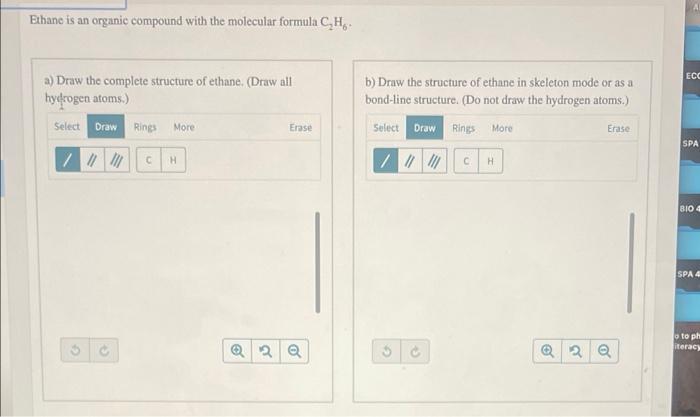Choose hydrogen atom H in panel a

tap(173, 160)
